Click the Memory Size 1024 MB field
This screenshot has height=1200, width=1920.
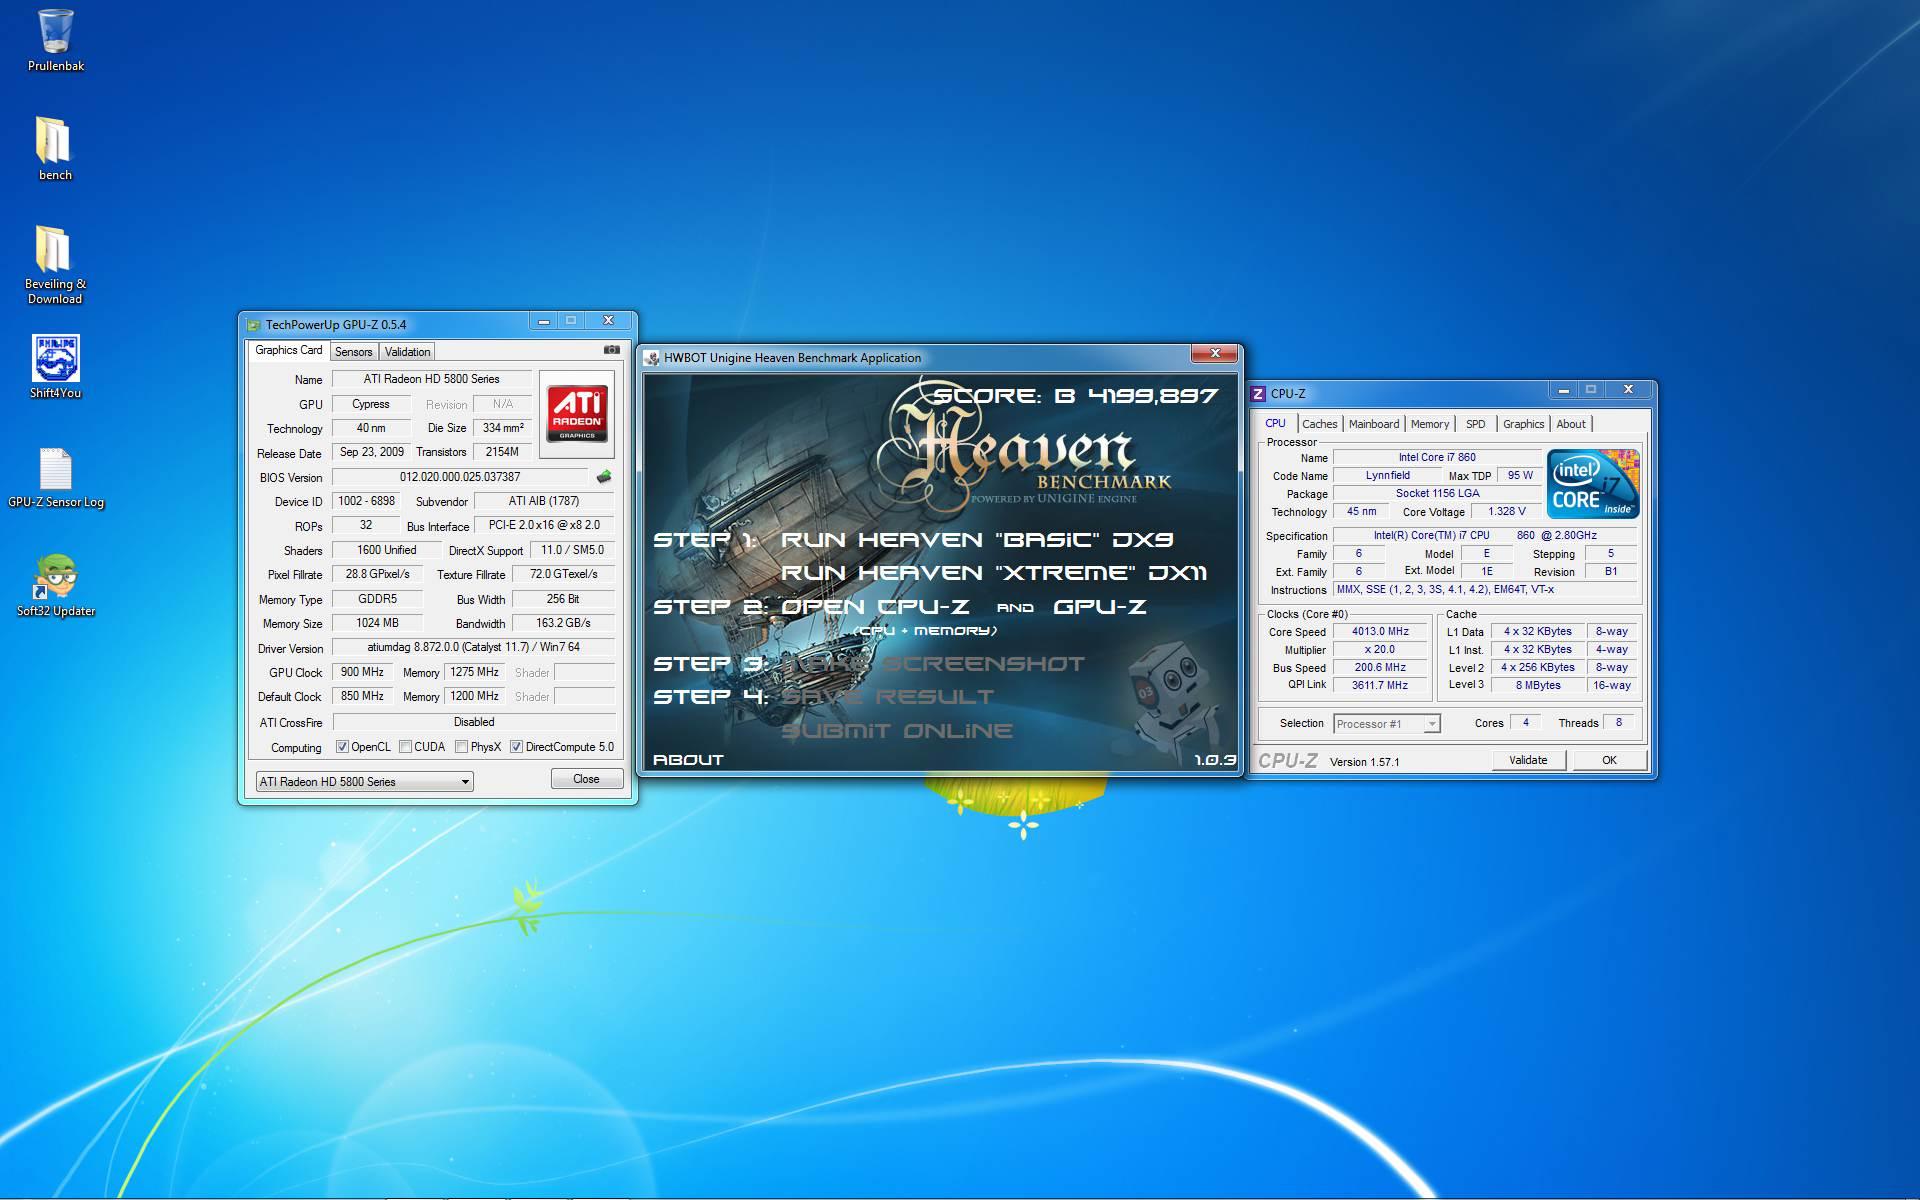[x=377, y=623]
